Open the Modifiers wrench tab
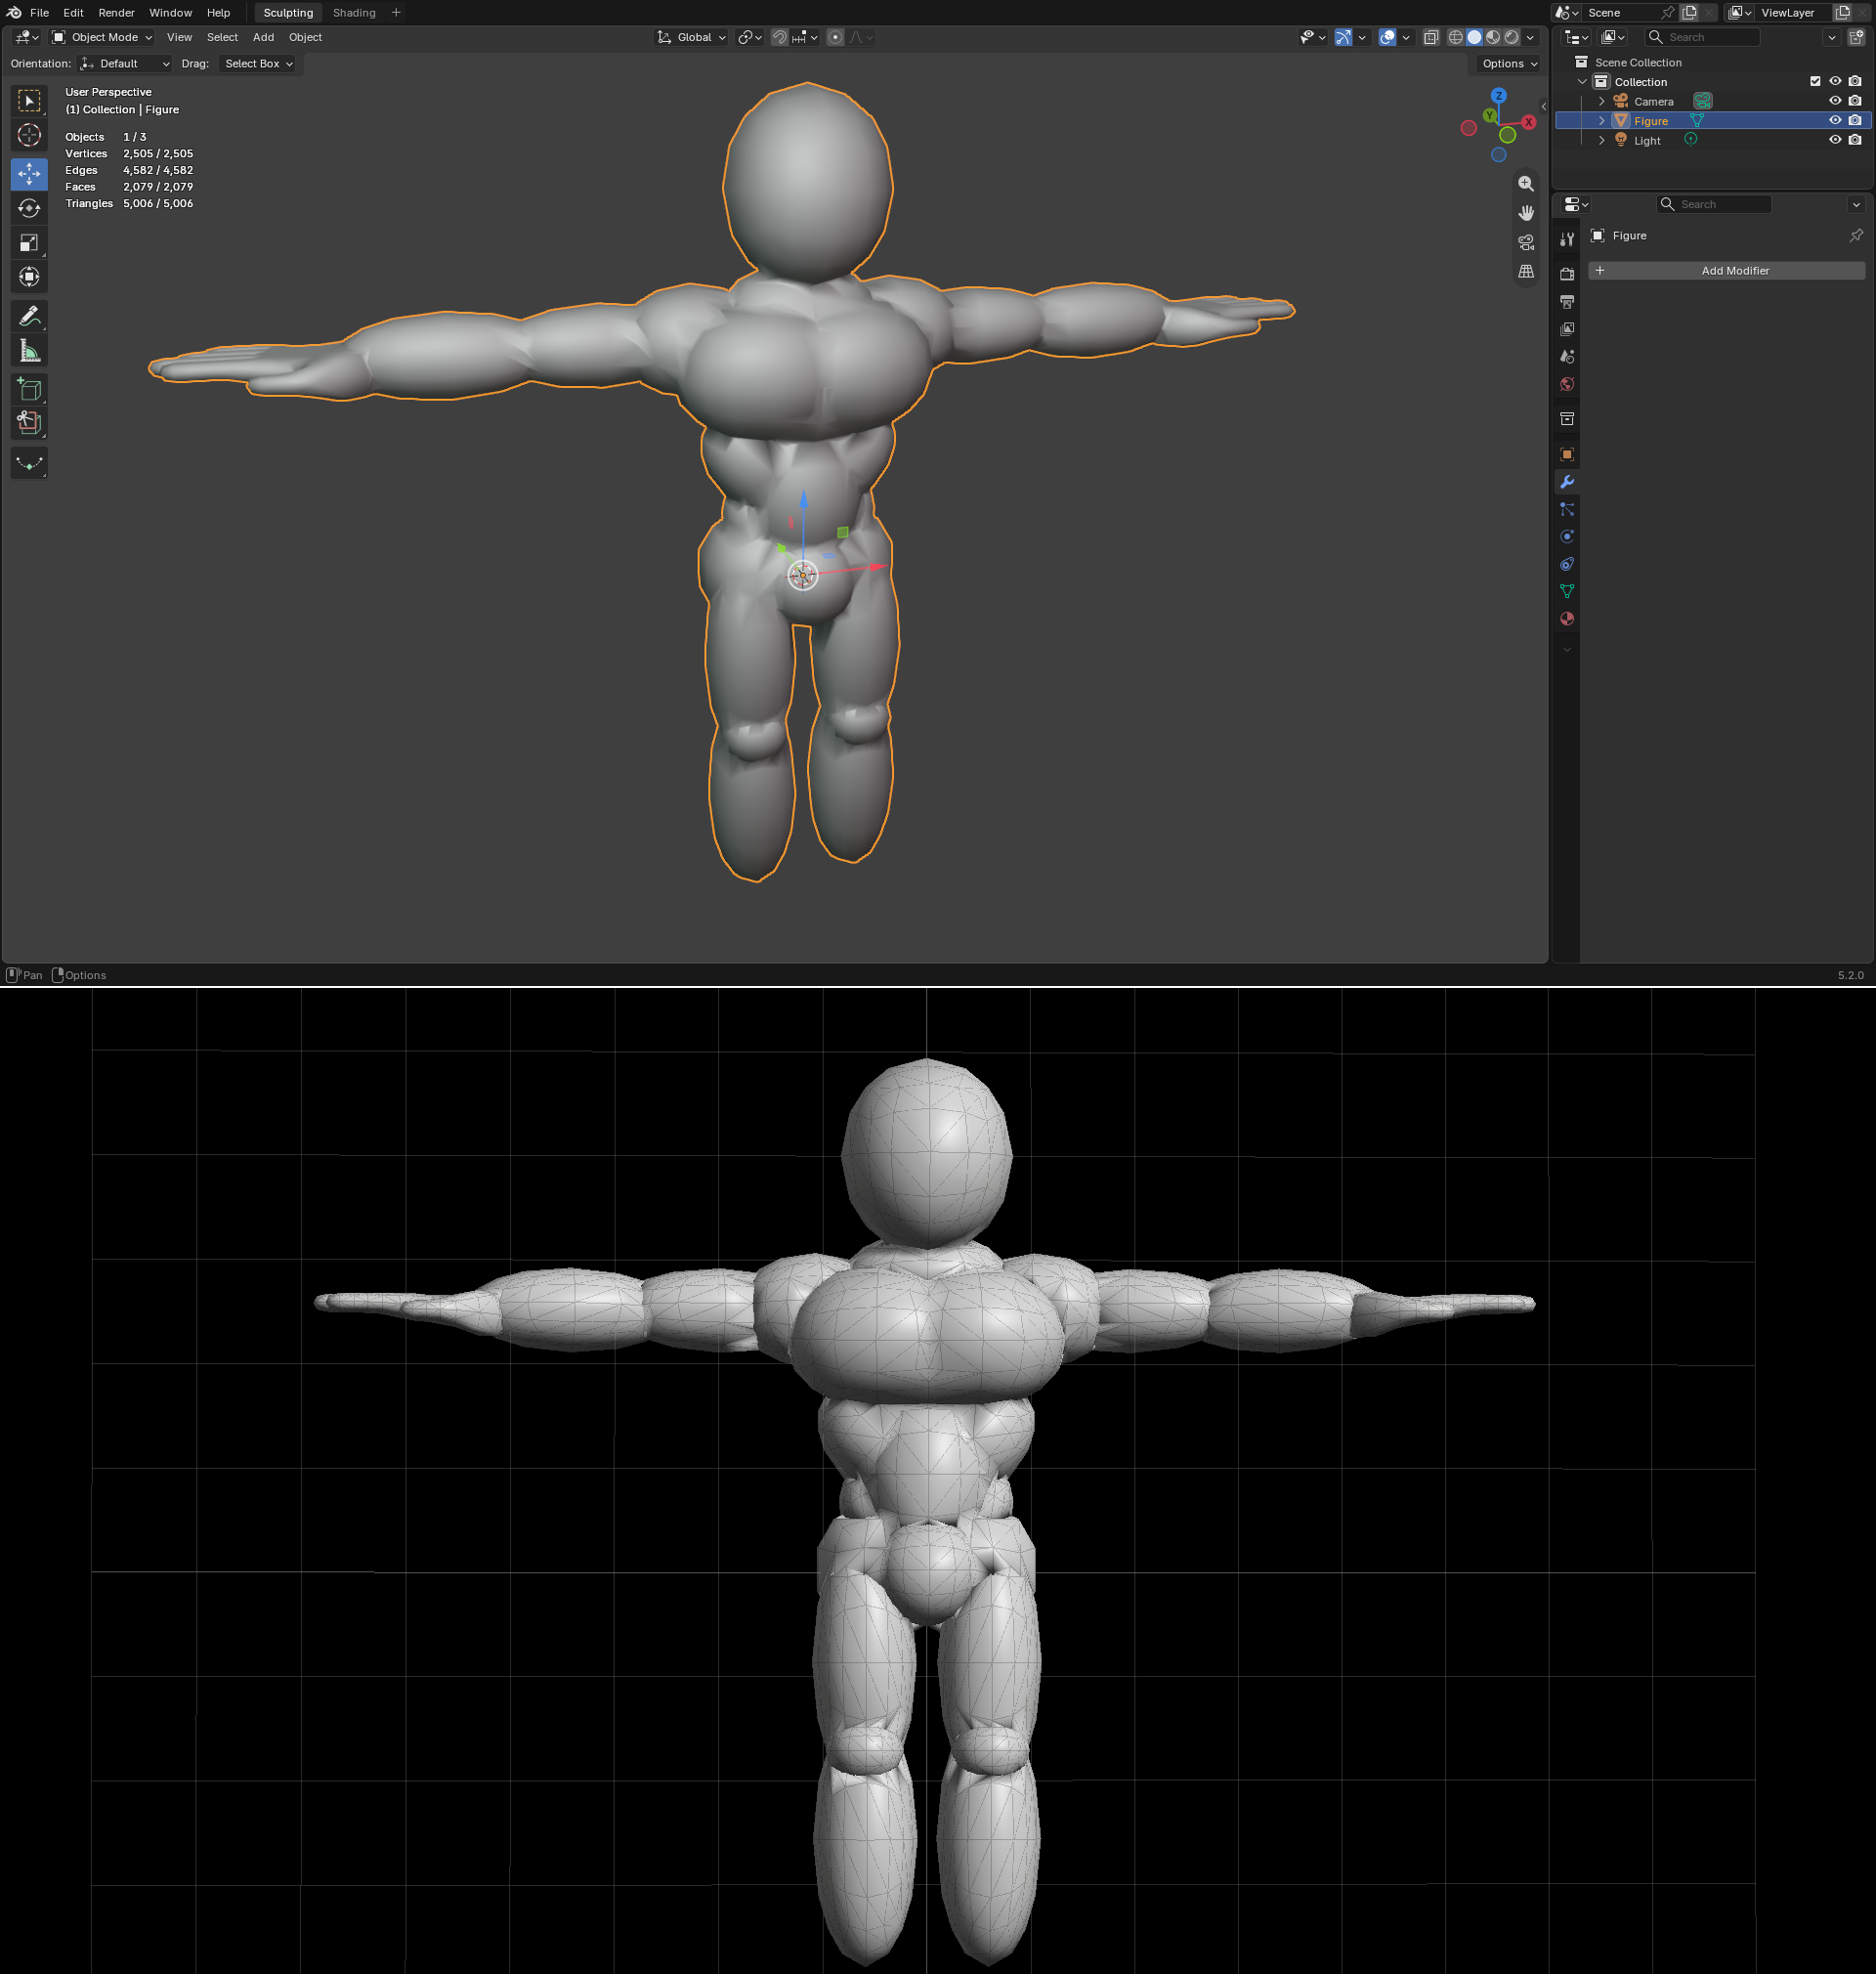Screen dimensions: 1876x1974 [x=1567, y=482]
